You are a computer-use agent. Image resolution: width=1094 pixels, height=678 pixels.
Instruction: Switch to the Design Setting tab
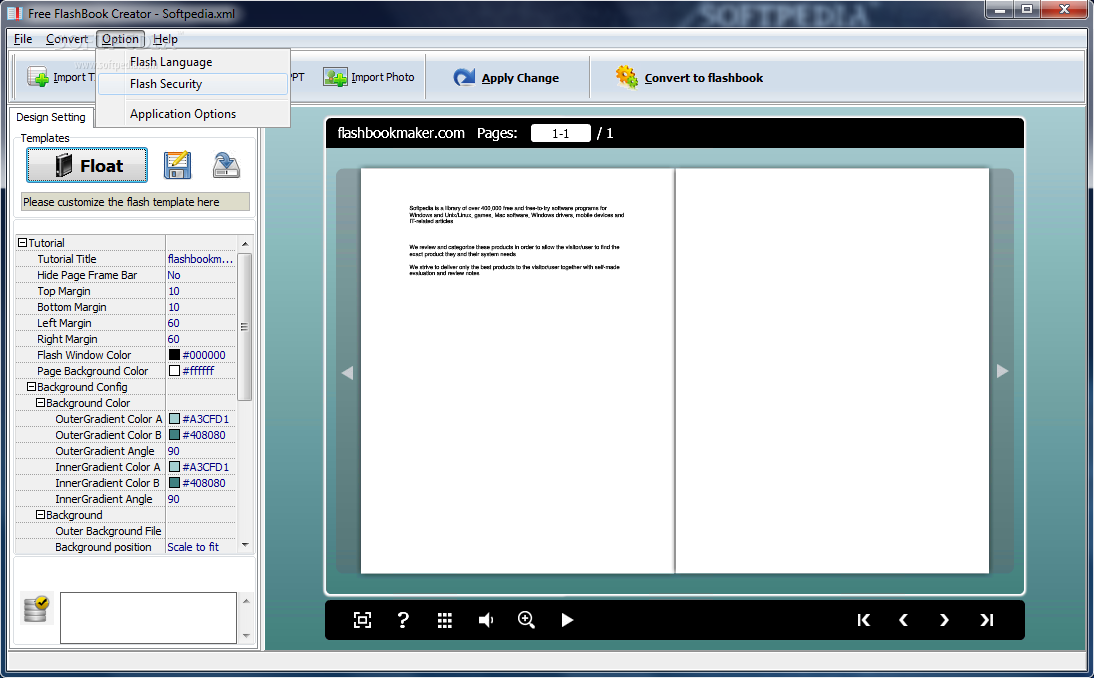(x=50, y=117)
